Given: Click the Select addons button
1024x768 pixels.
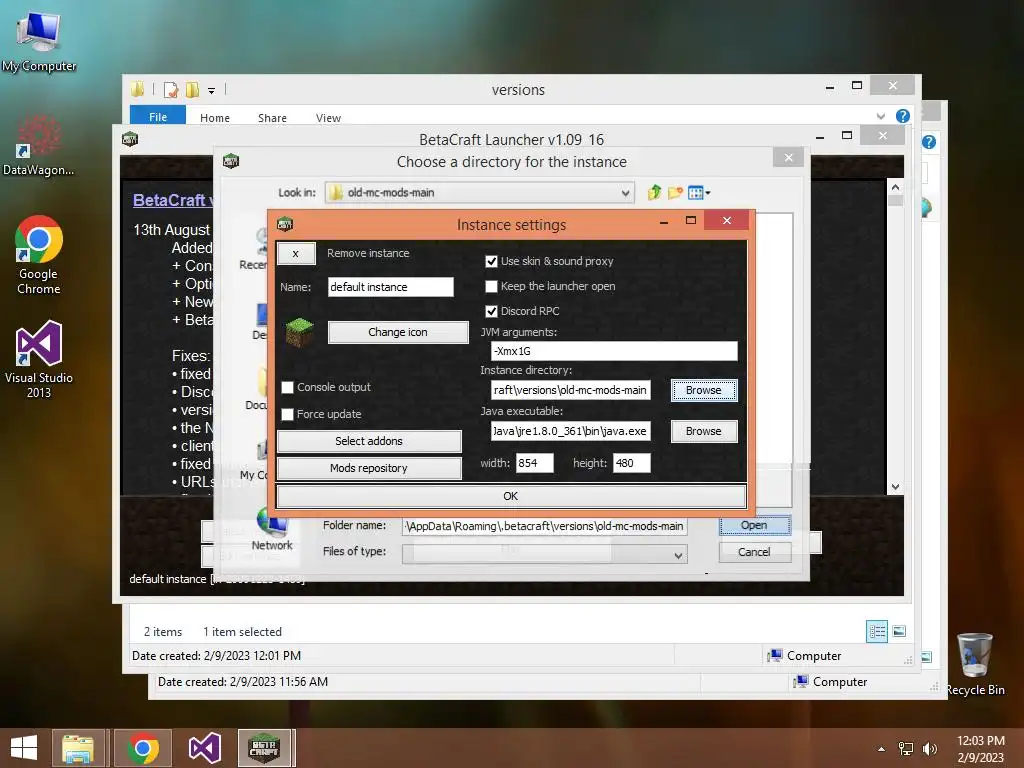Looking at the screenshot, I should [x=369, y=441].
